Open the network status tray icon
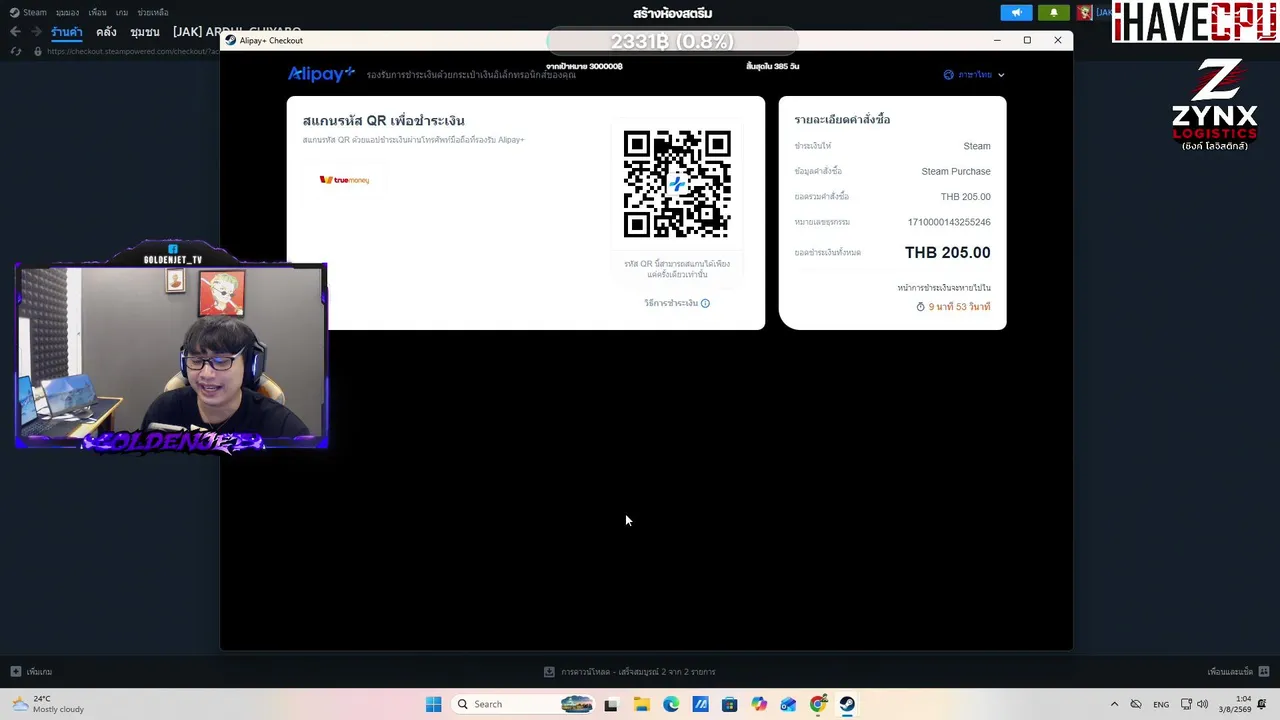Viewport: 1280px width, 720px height. point(1186,704)
